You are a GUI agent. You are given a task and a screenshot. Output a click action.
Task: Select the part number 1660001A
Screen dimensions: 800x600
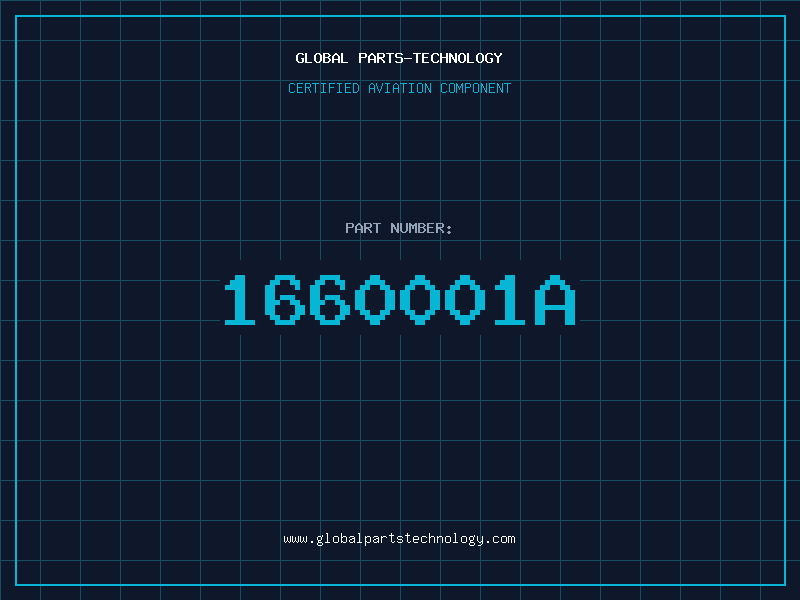coord(400,300)
